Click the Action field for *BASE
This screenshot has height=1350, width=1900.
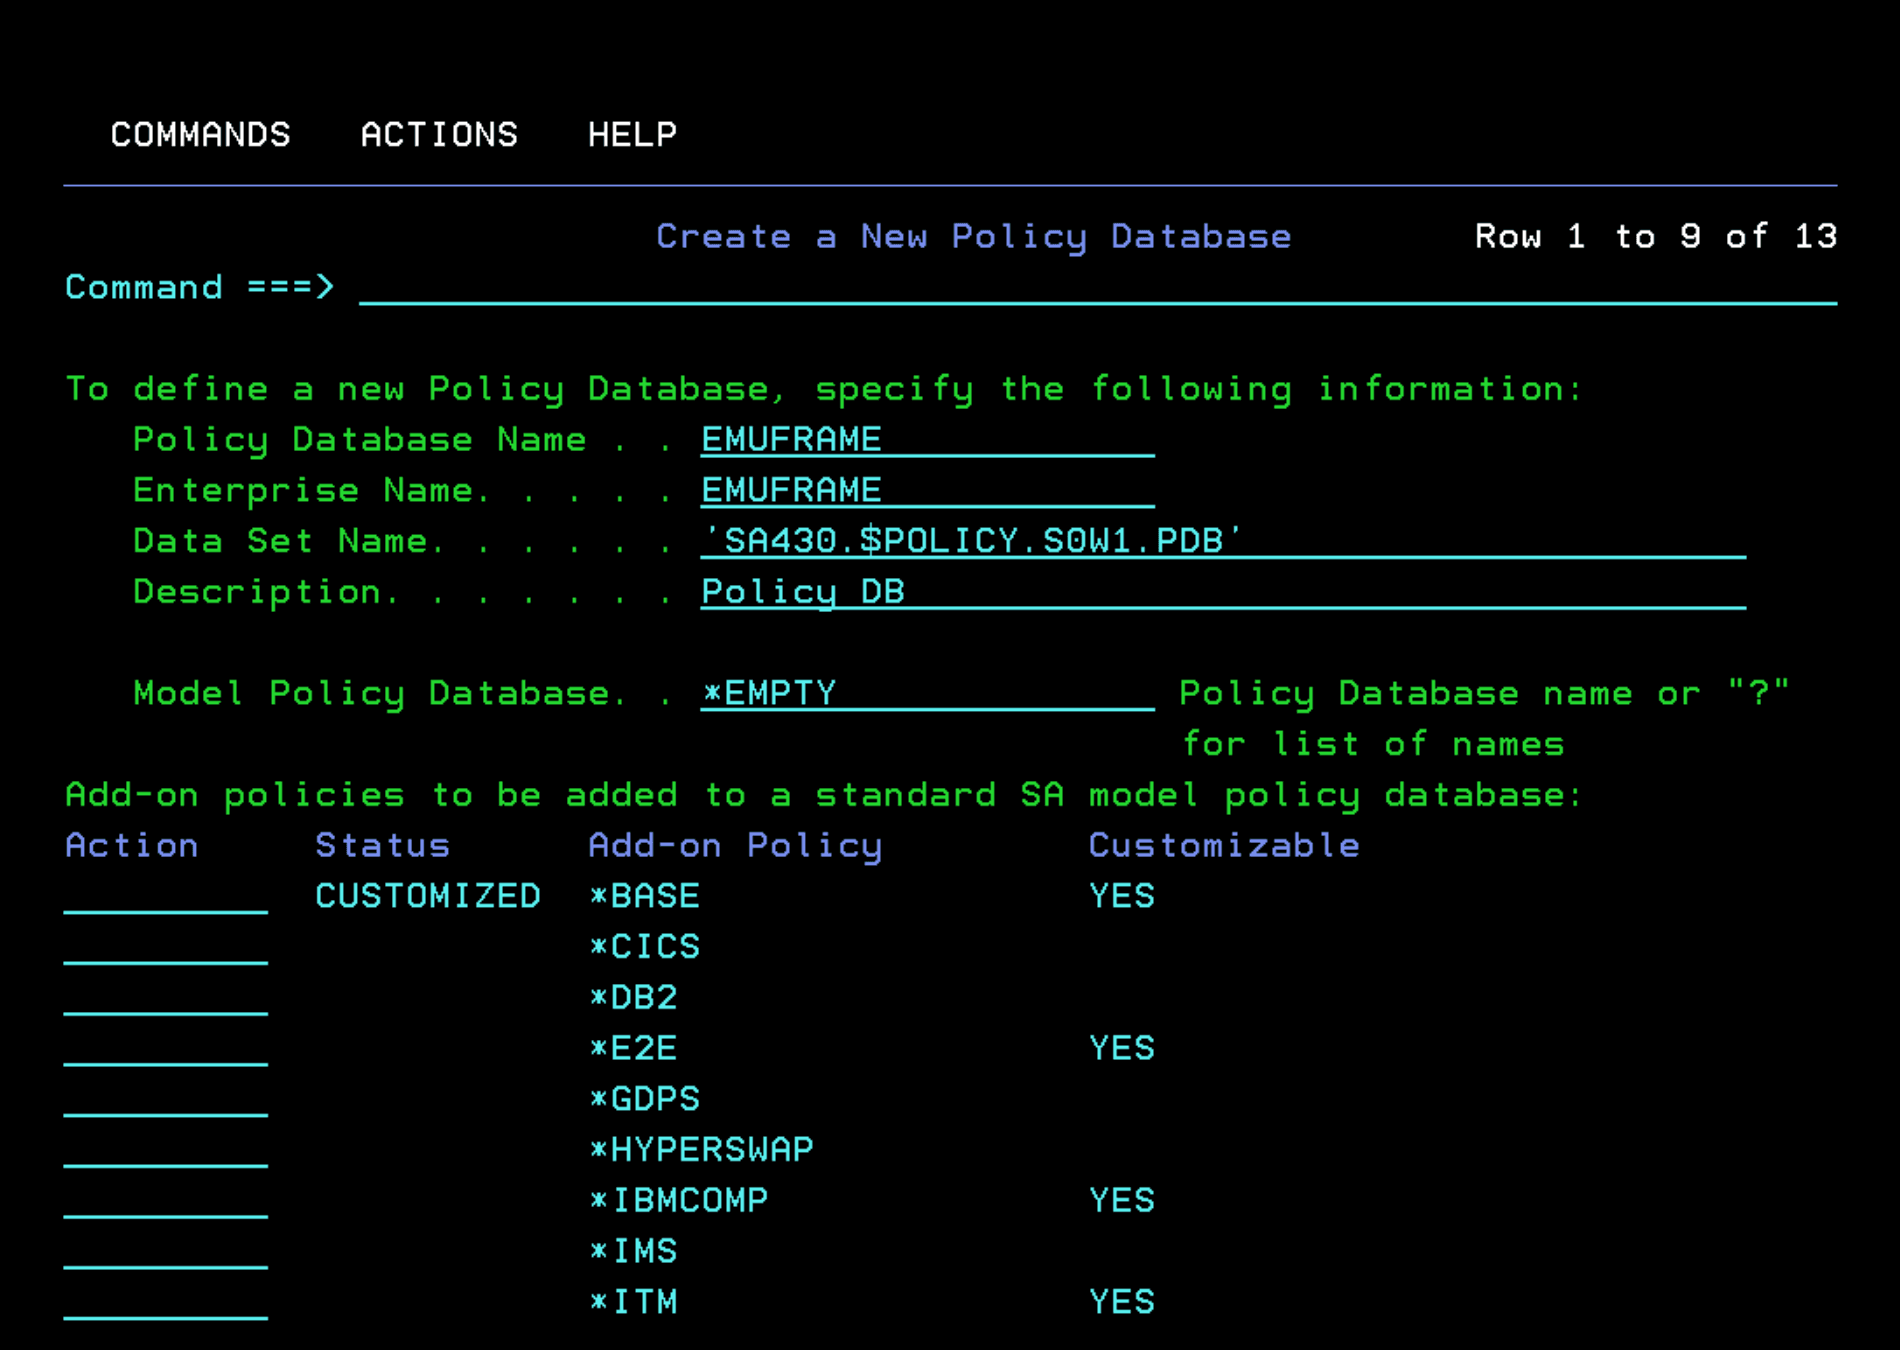click(x=166, y=896)
